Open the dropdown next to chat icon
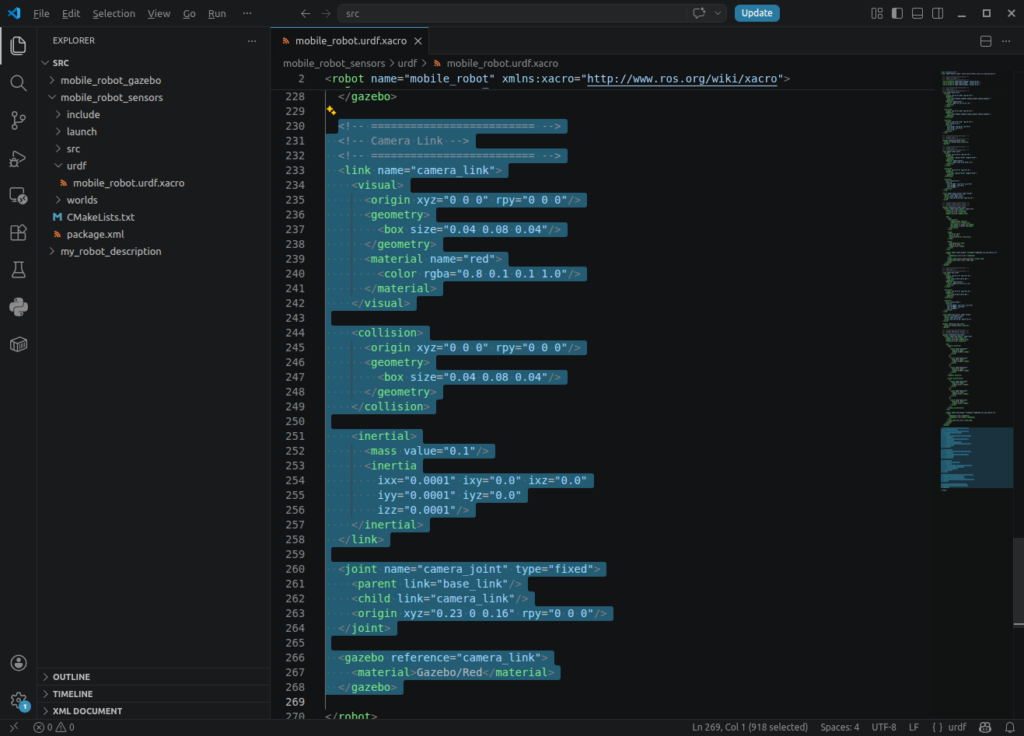The height and width of the screenshot is (736, 1024). (x=718, y=13)
